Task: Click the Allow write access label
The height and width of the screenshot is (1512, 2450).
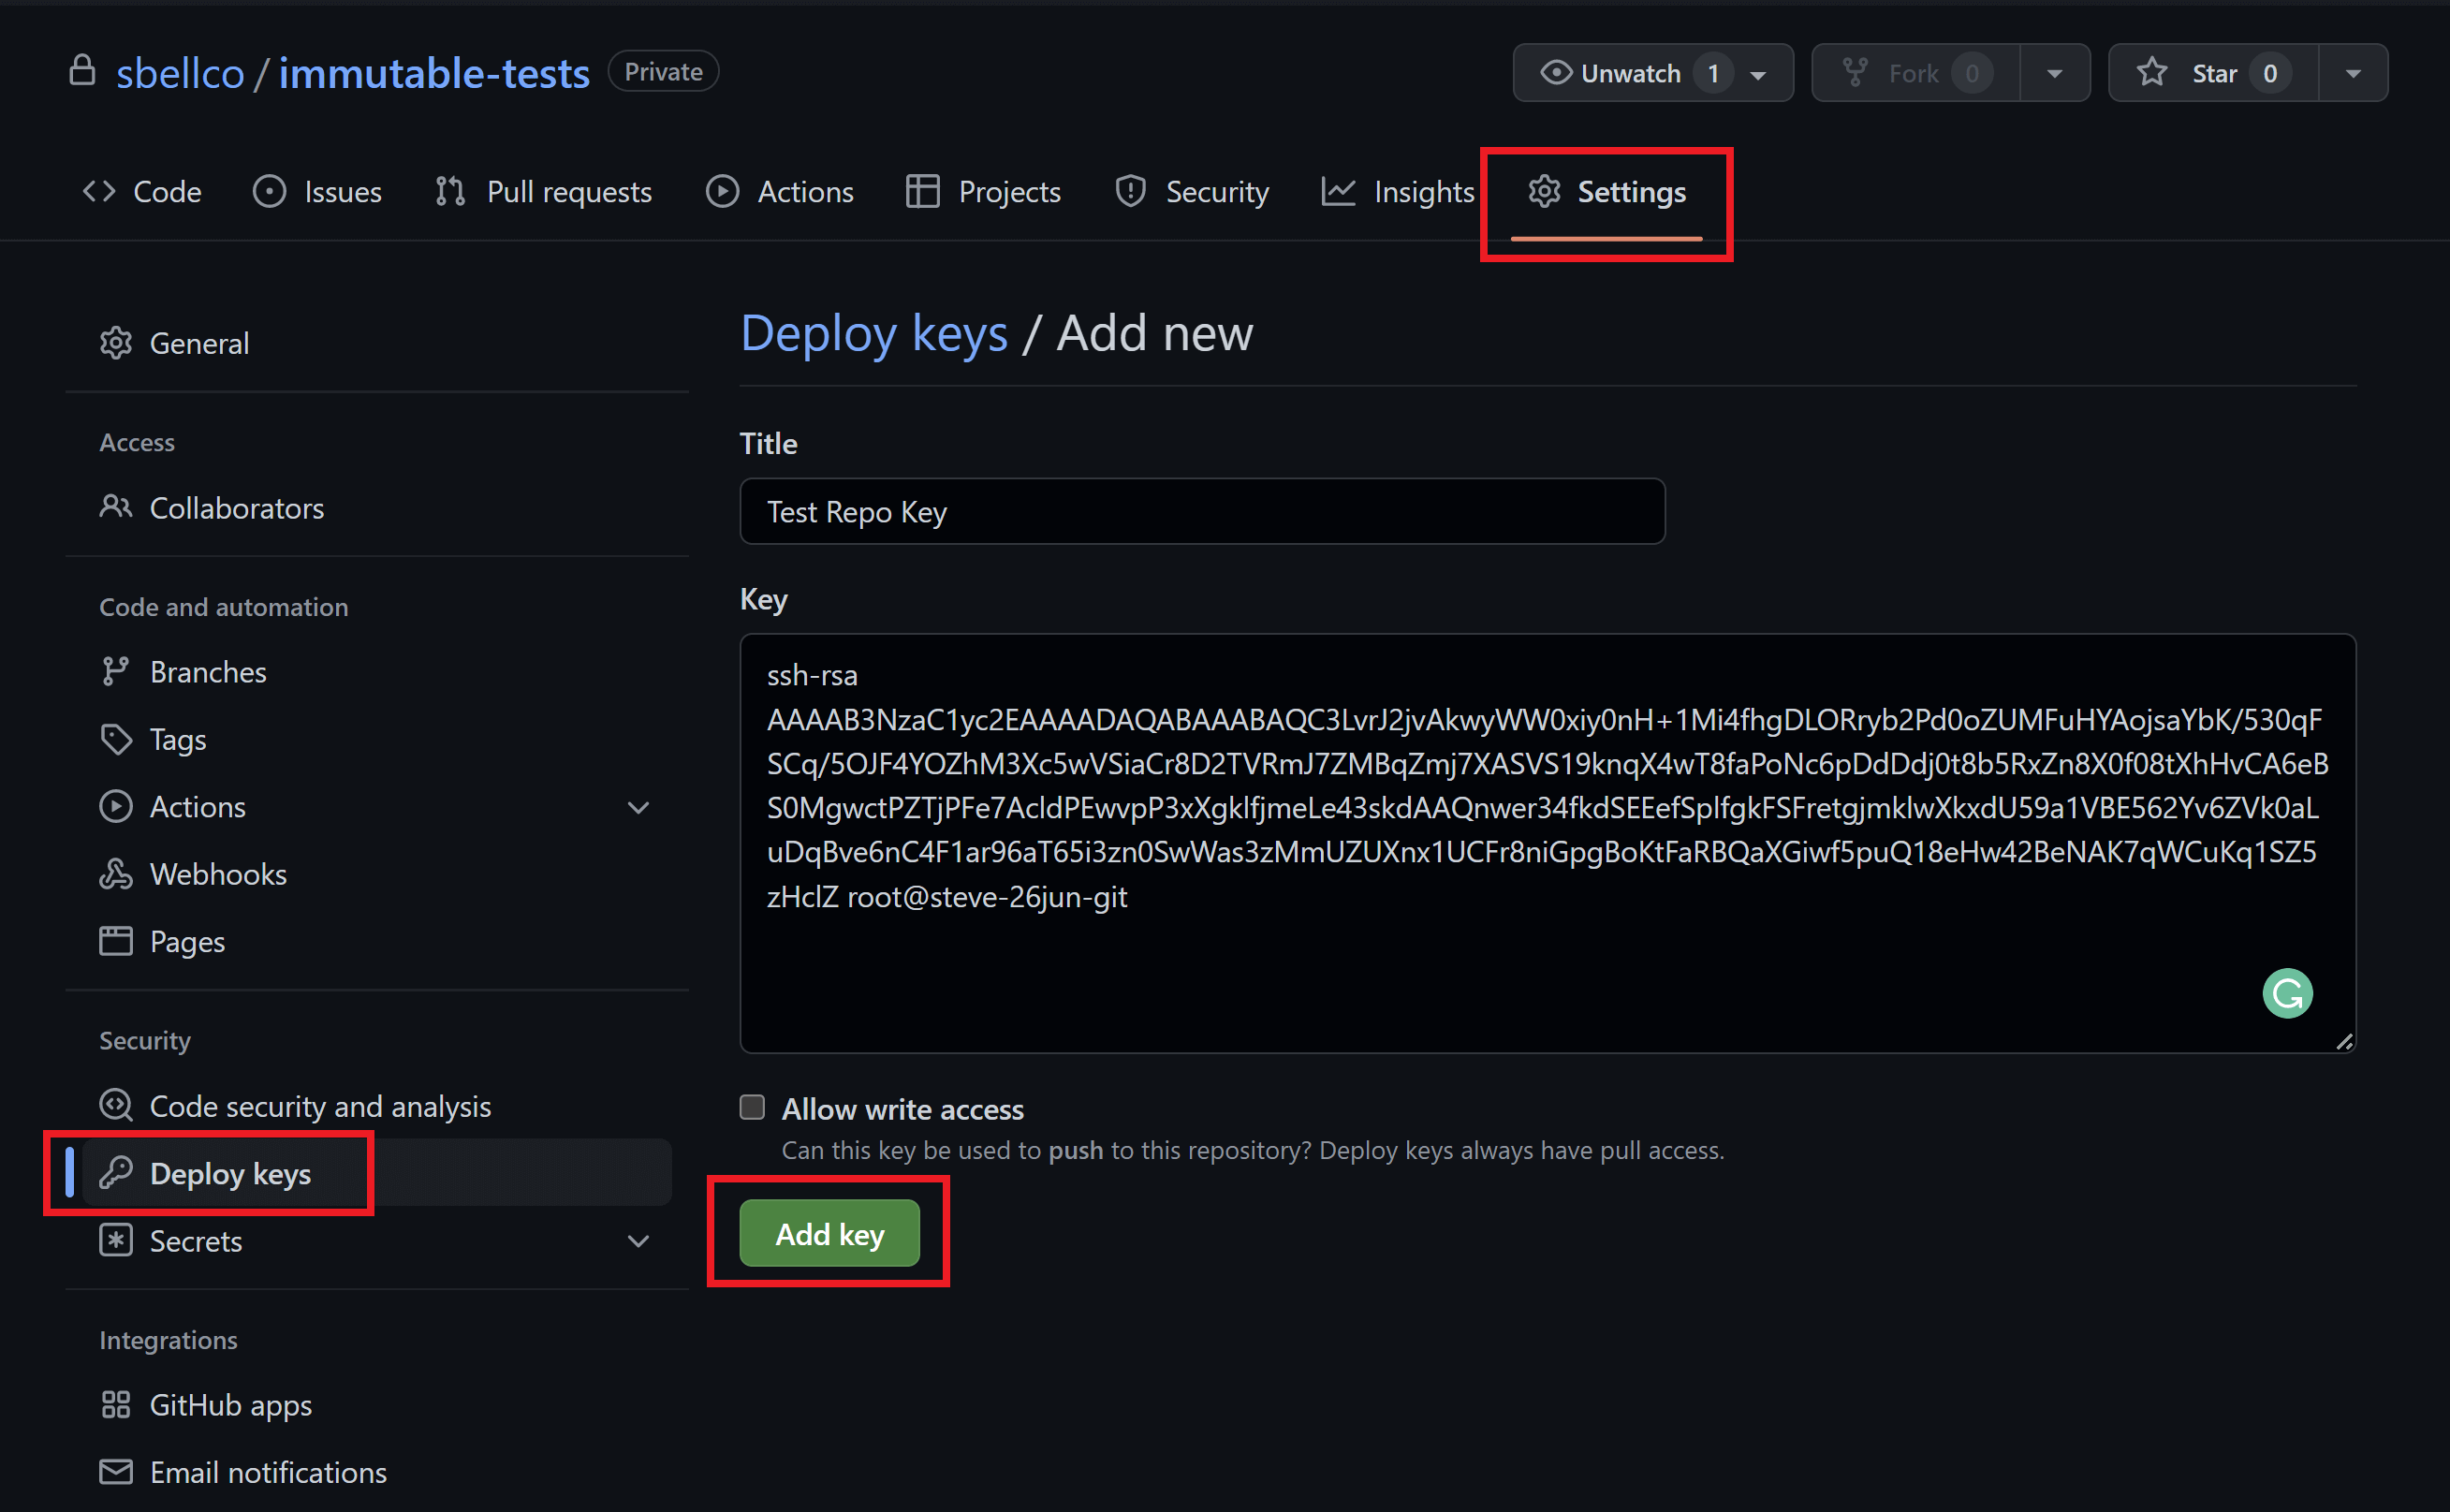Action: [x=902, y=1109]
